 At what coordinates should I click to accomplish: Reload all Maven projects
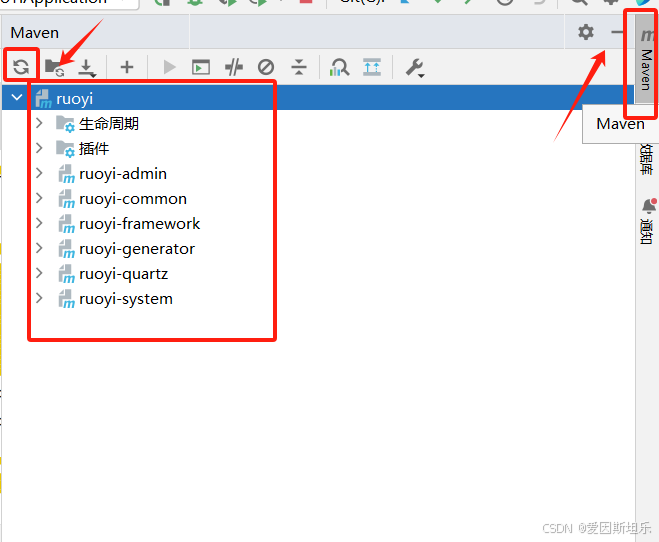21,66
